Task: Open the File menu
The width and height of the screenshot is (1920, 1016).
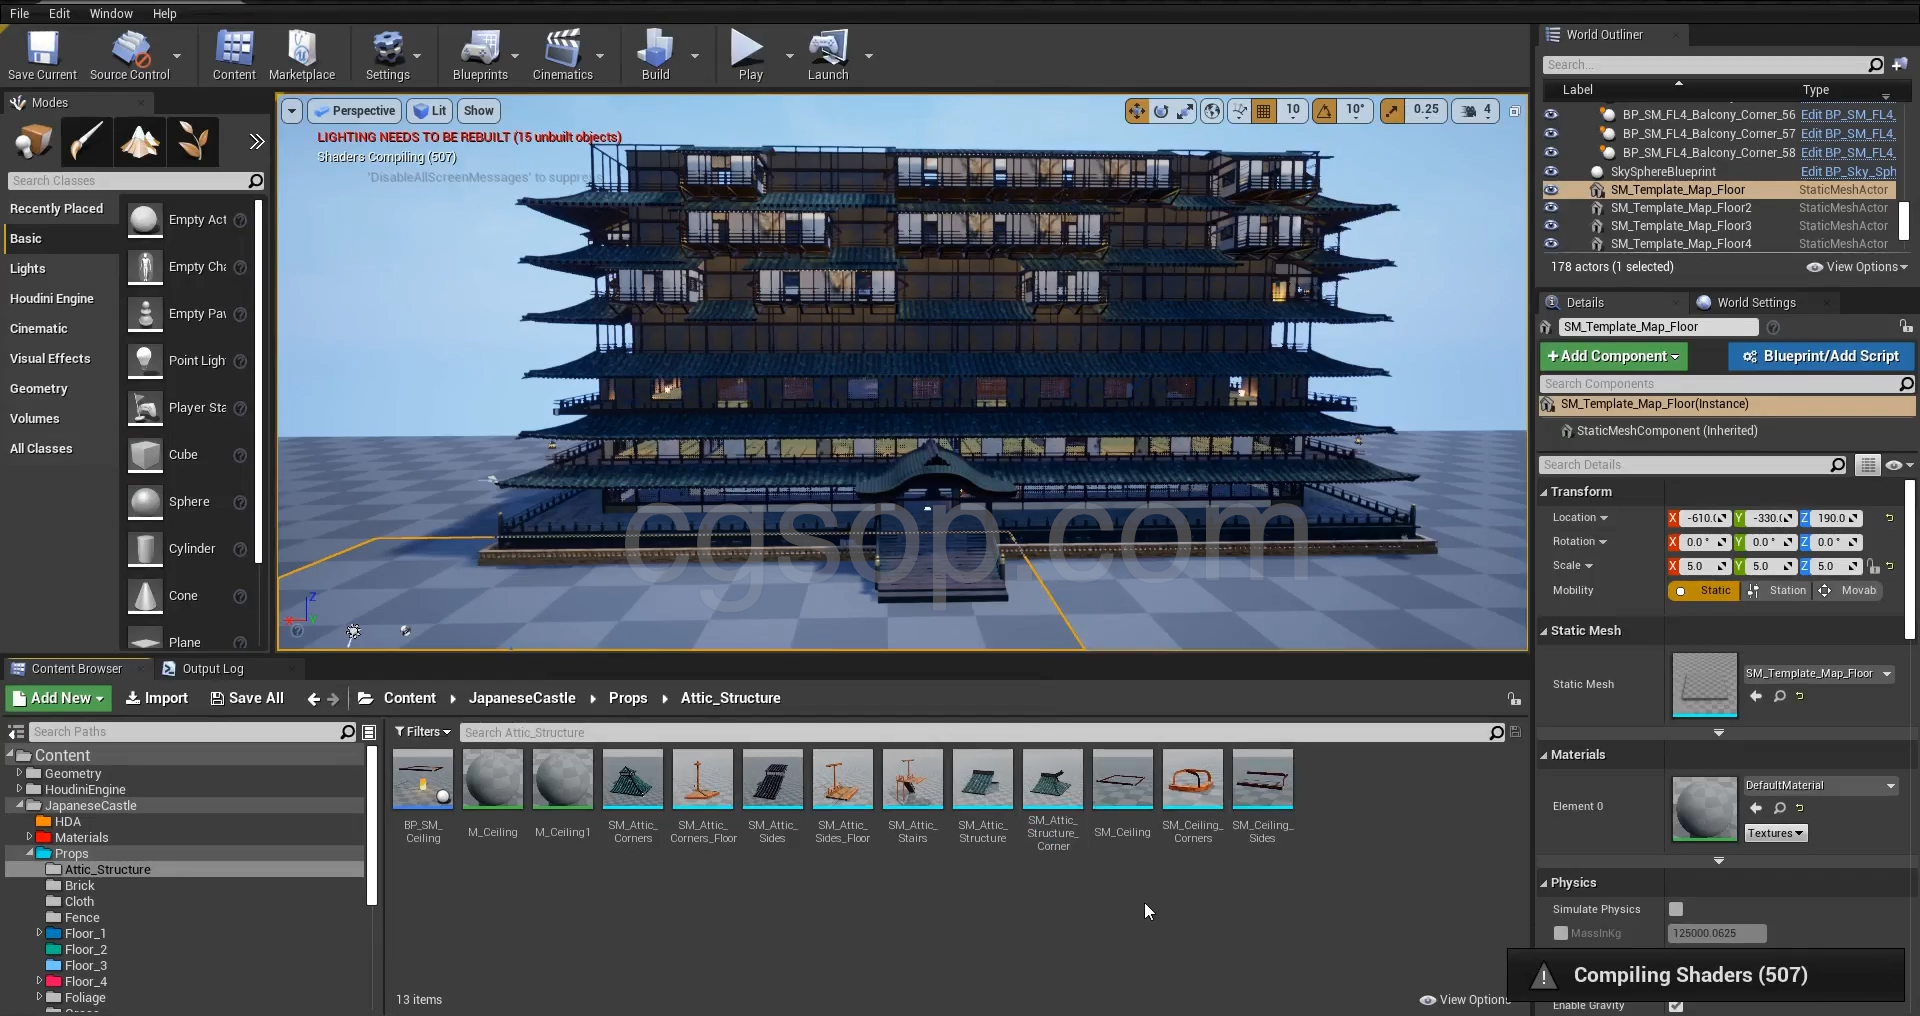Action: [x=19, y=13]
